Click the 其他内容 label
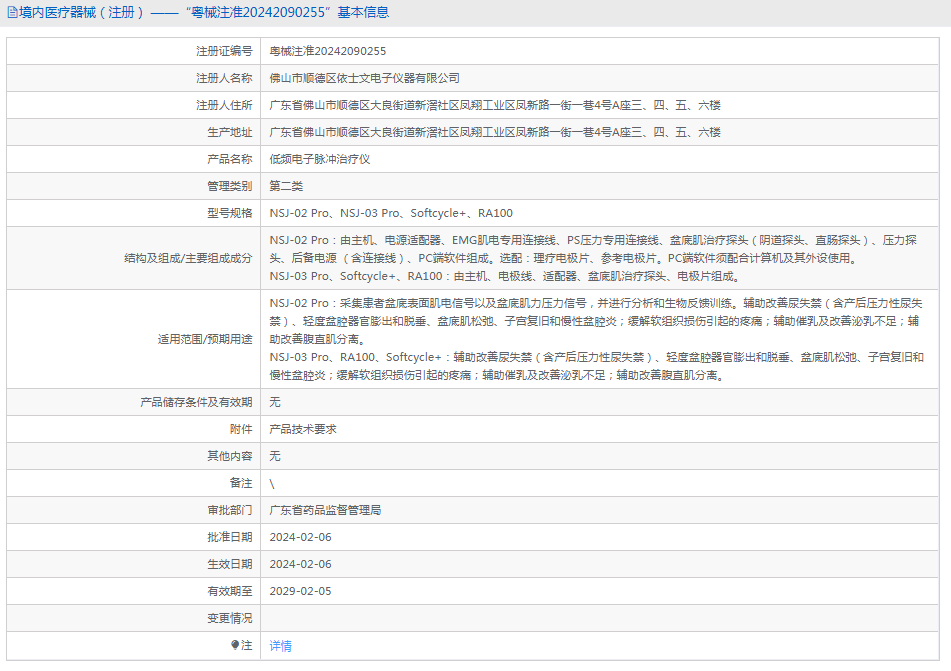The width and height of the screenshot is (951, 671). tap(229, 456)
